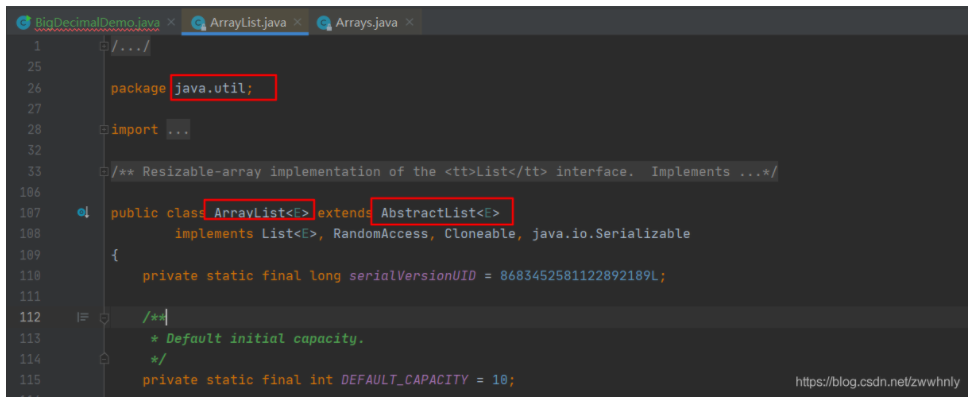
Task: Click the implements keyword on line 108
Action: (x=214, y=234)
